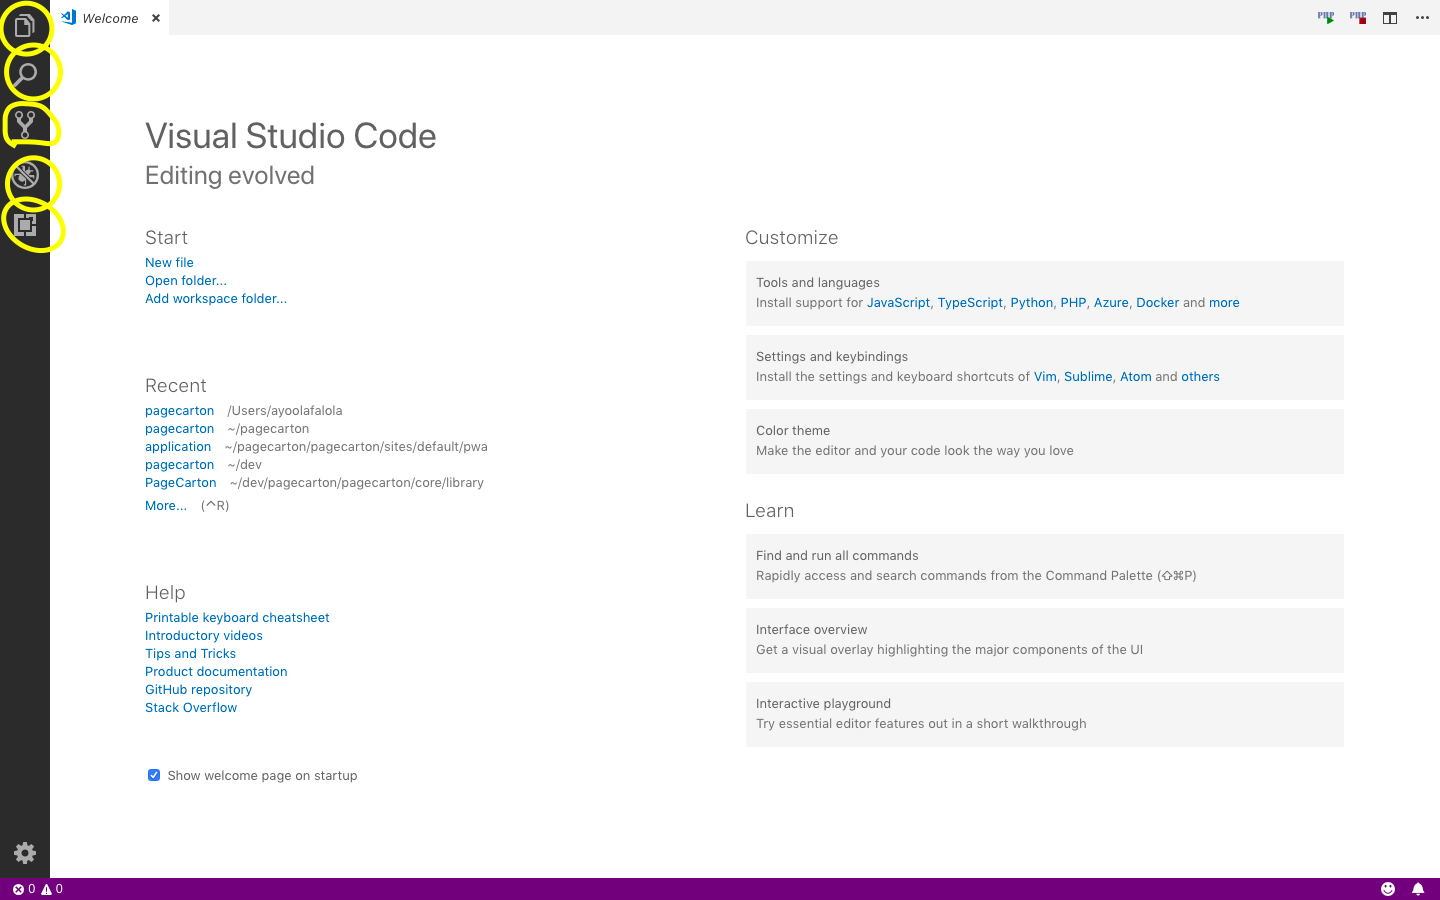
Task: Click the warnings count in status bar
Action: (x=51, y=889)
